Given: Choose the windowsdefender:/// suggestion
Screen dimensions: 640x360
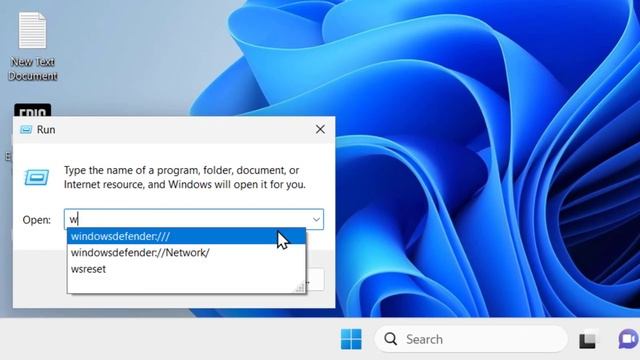Looking at the screenshot, I should click(x=187, y=236).
